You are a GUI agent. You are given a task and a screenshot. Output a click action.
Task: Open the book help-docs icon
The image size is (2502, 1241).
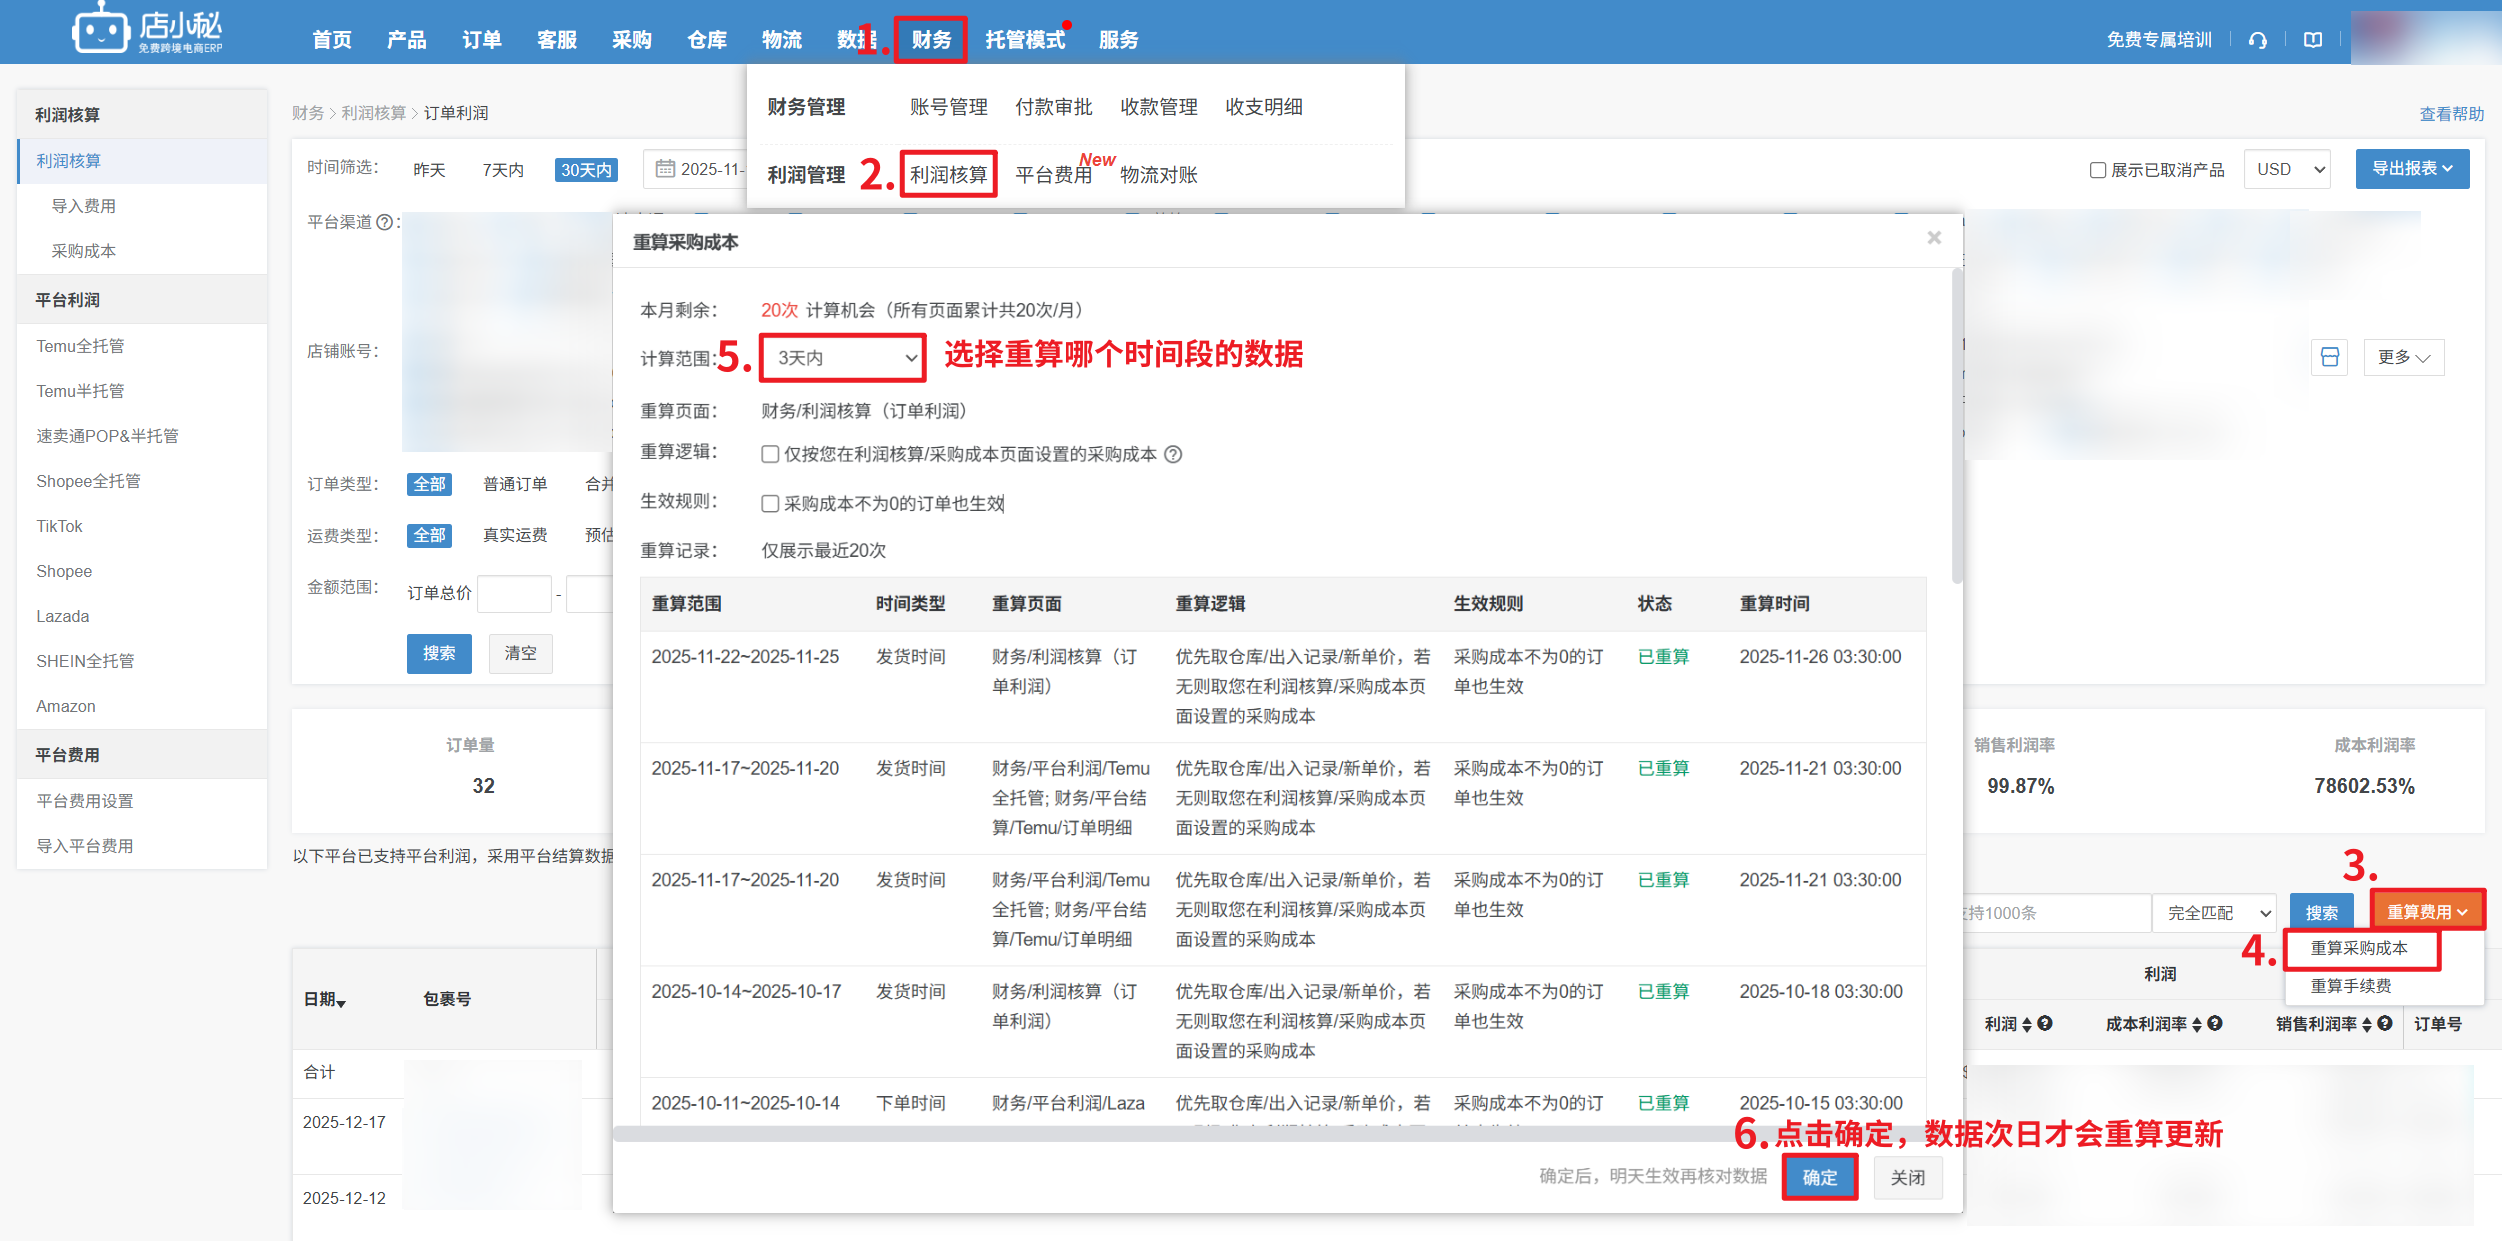pos(2312,40)
